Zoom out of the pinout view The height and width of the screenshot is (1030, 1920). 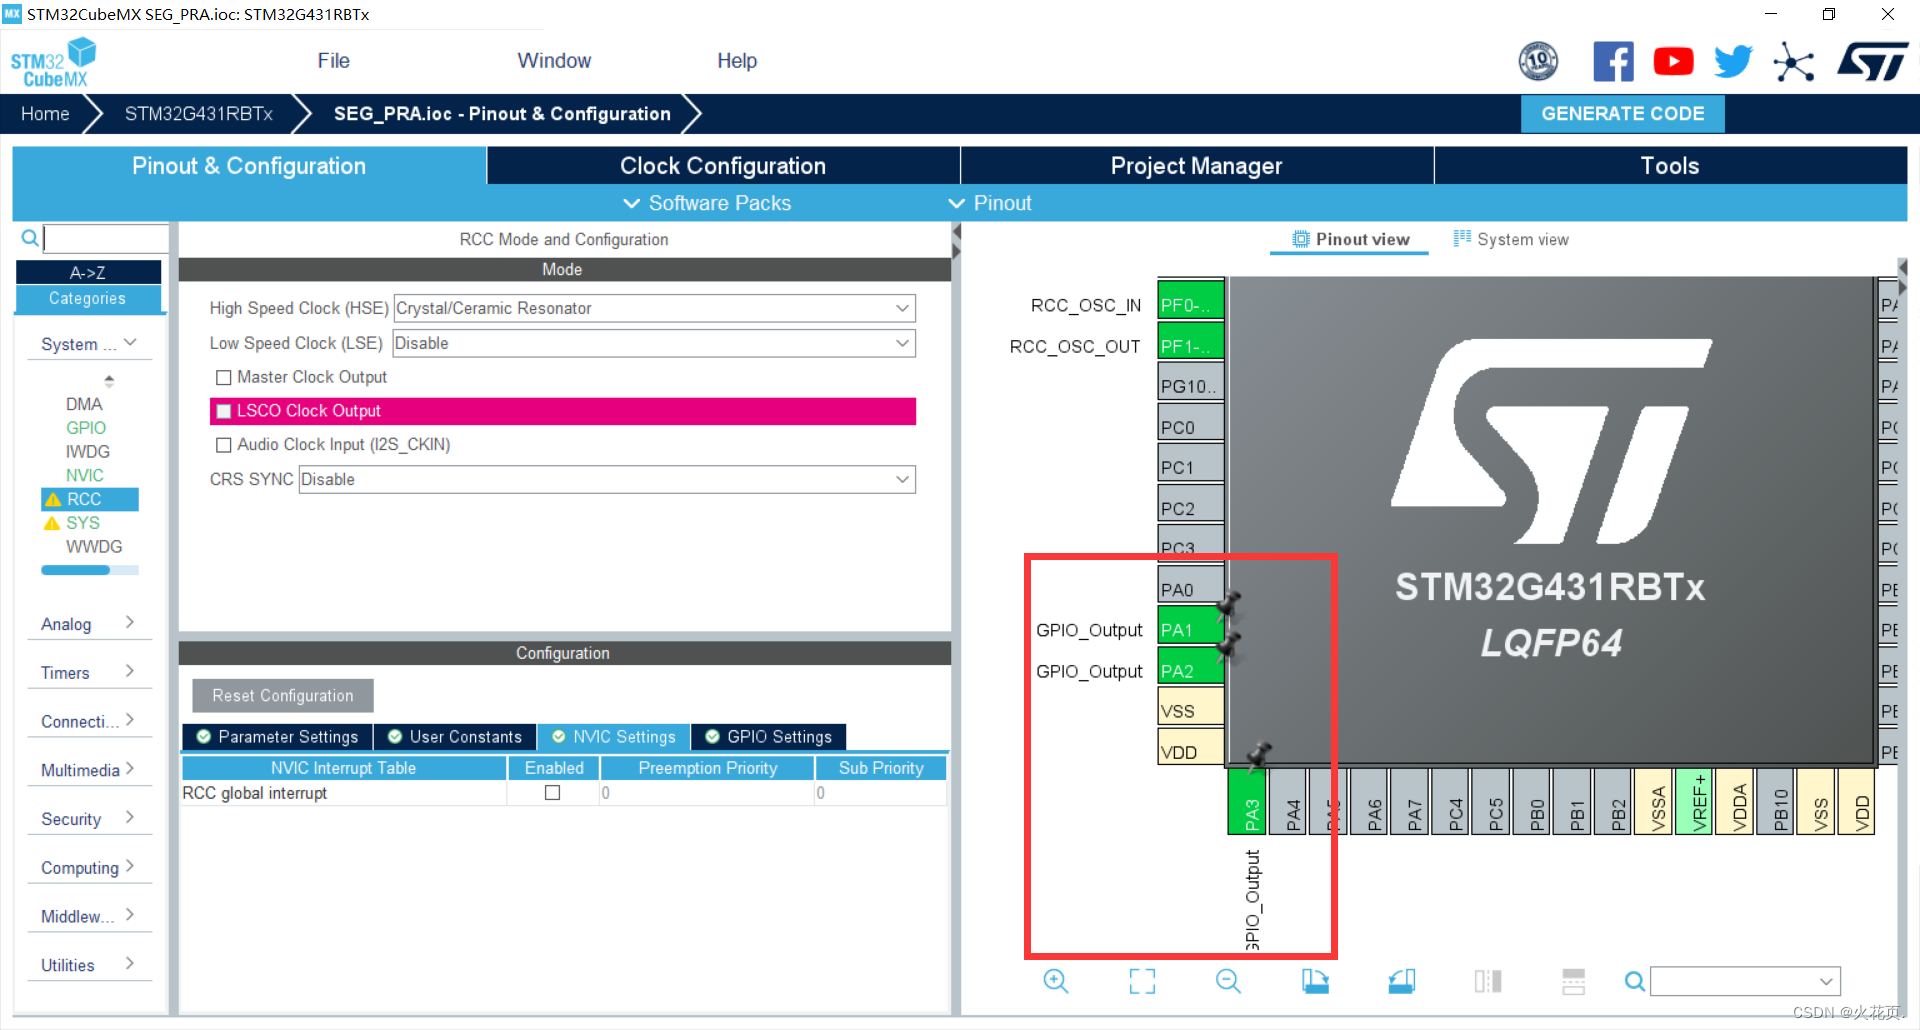1228,981
